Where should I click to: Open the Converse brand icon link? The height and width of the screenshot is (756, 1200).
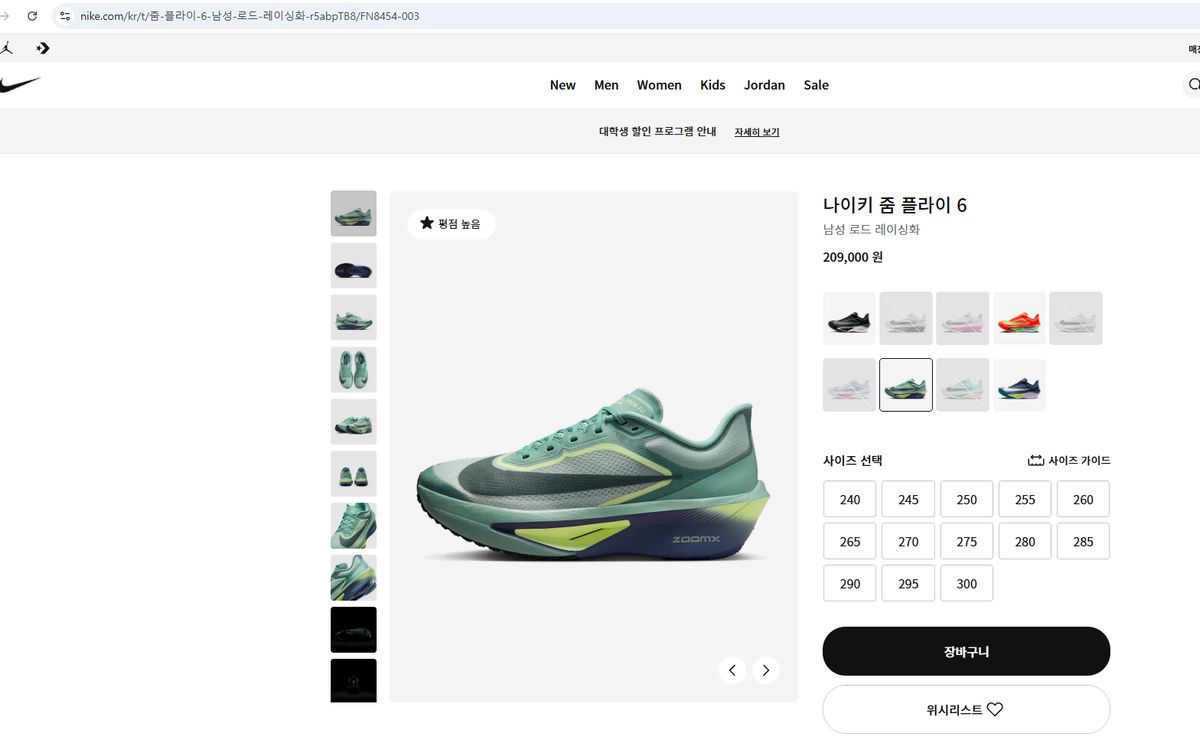coord(42,48)
